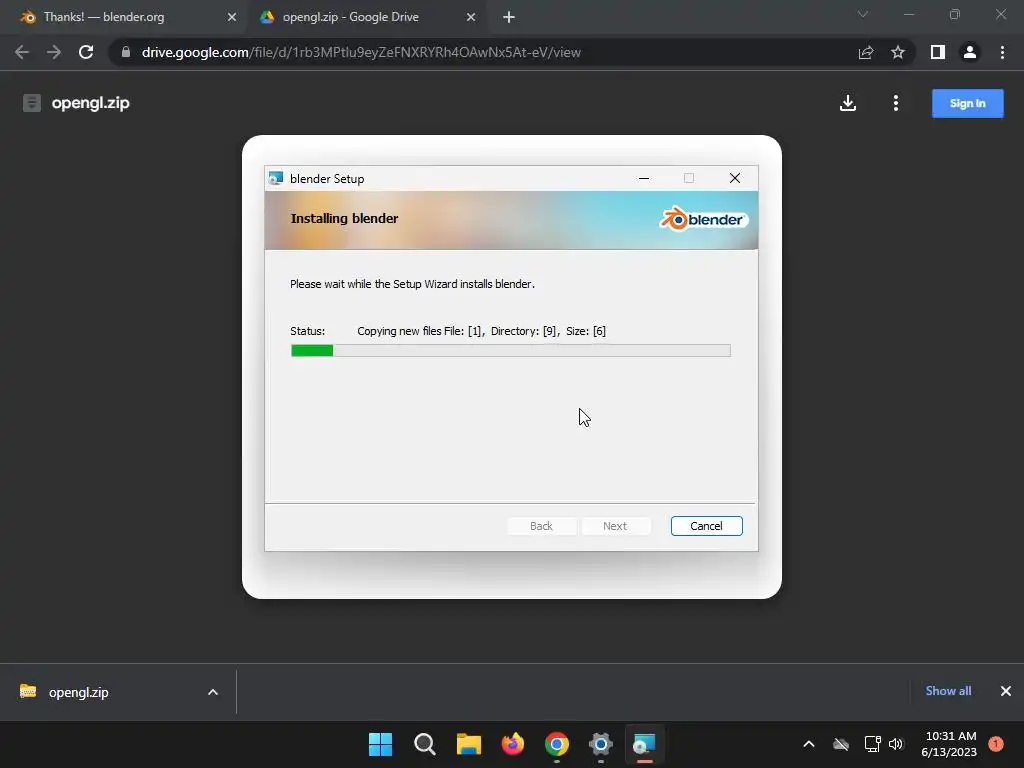Close the blender Setup dialog
1024x768 pixels.
[735, 178]
